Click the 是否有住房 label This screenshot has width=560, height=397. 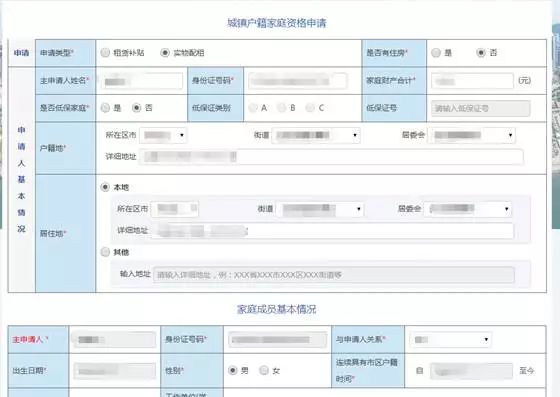(387, 53)
